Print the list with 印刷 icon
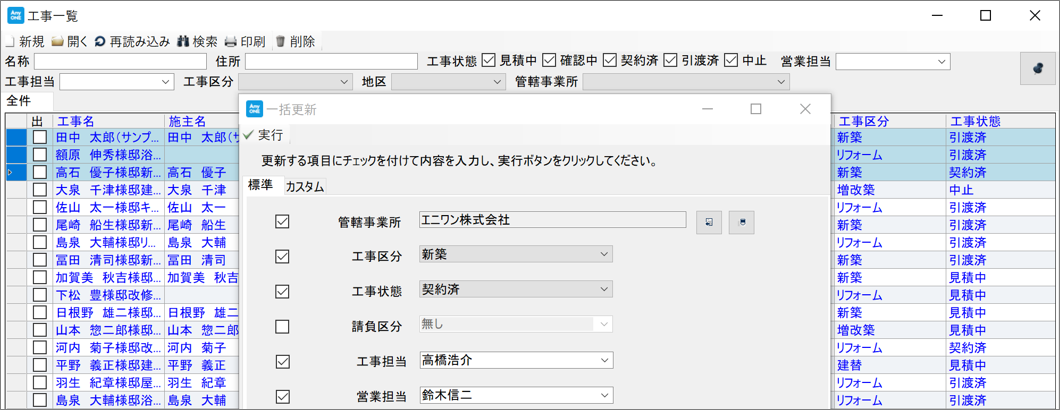The width and height of the screenshot is (1060, 410). point(231,41)
